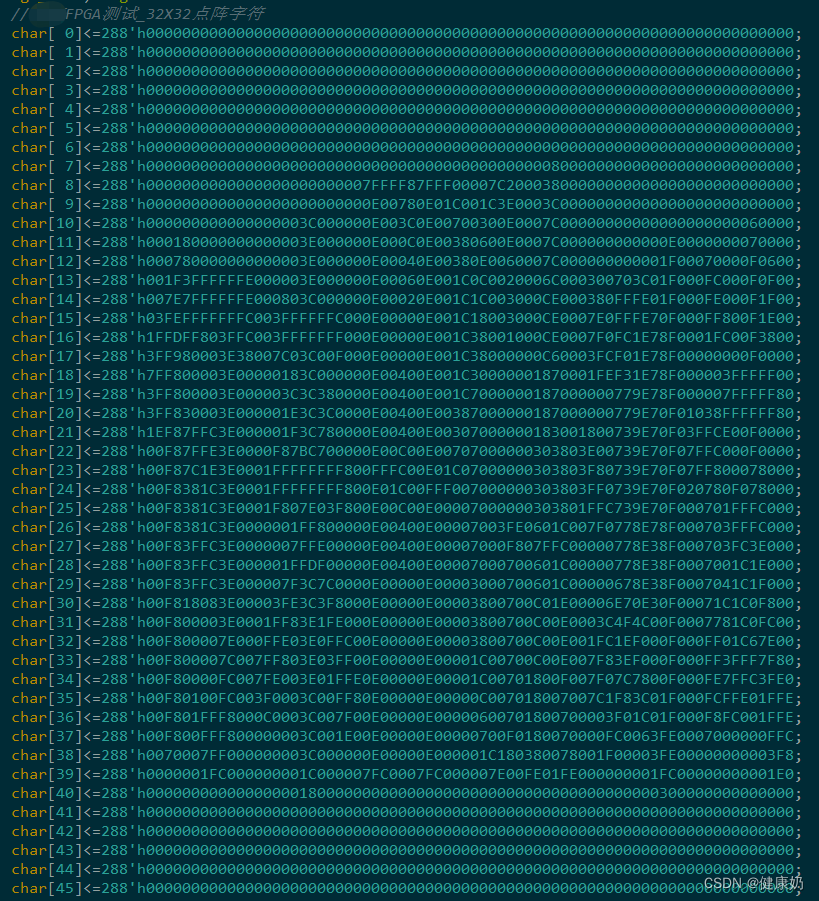Select the code line starting char[34]
819x901 pixels.
[406, 679]
